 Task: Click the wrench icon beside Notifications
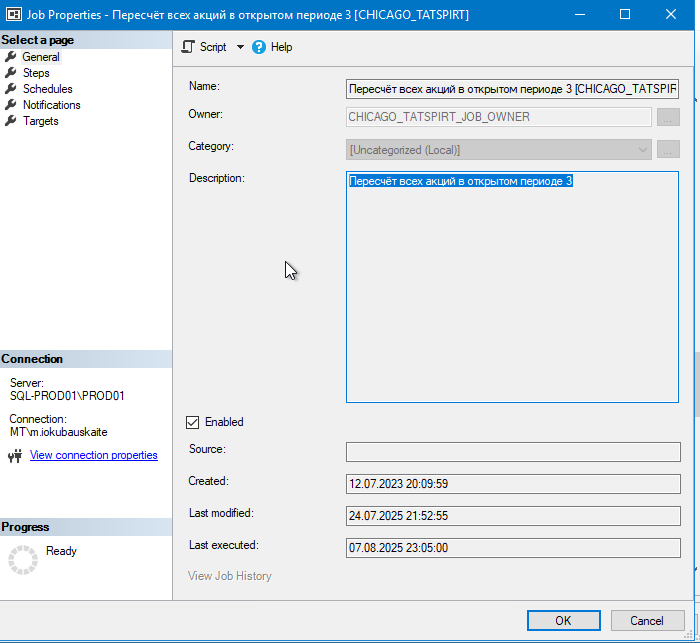point(11,105)
